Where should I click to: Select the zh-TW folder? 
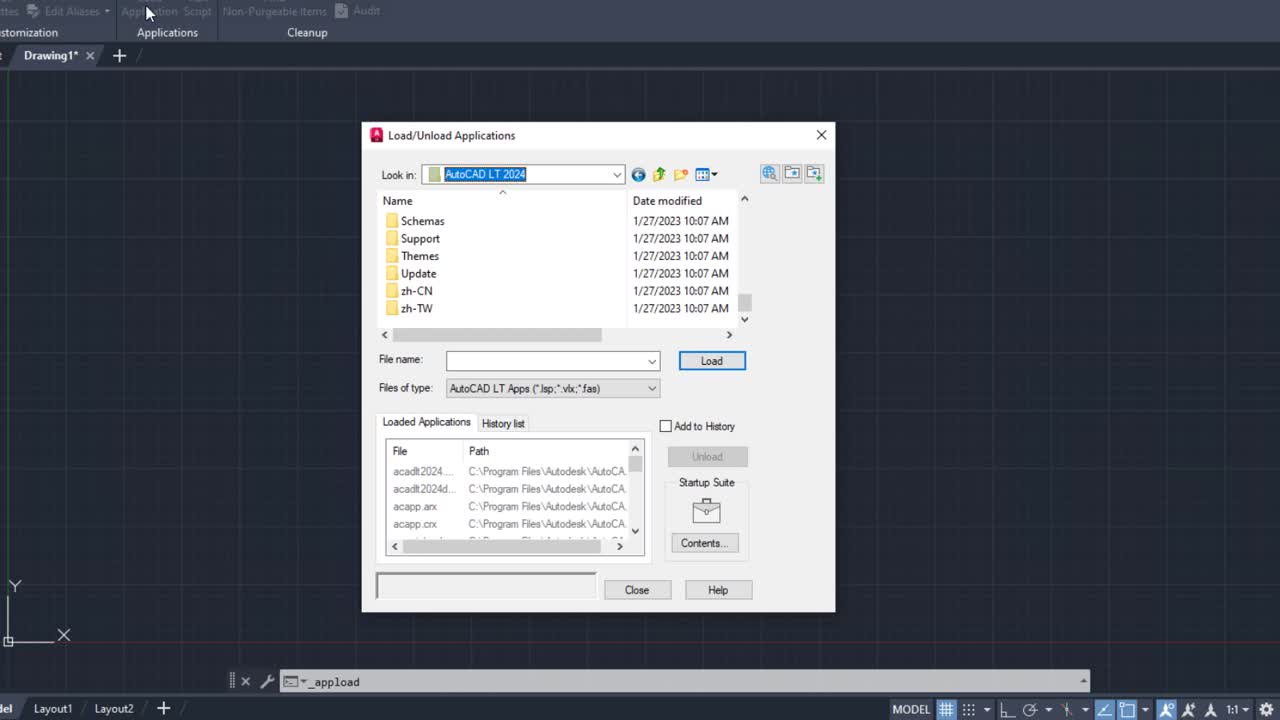coord(409,309)
